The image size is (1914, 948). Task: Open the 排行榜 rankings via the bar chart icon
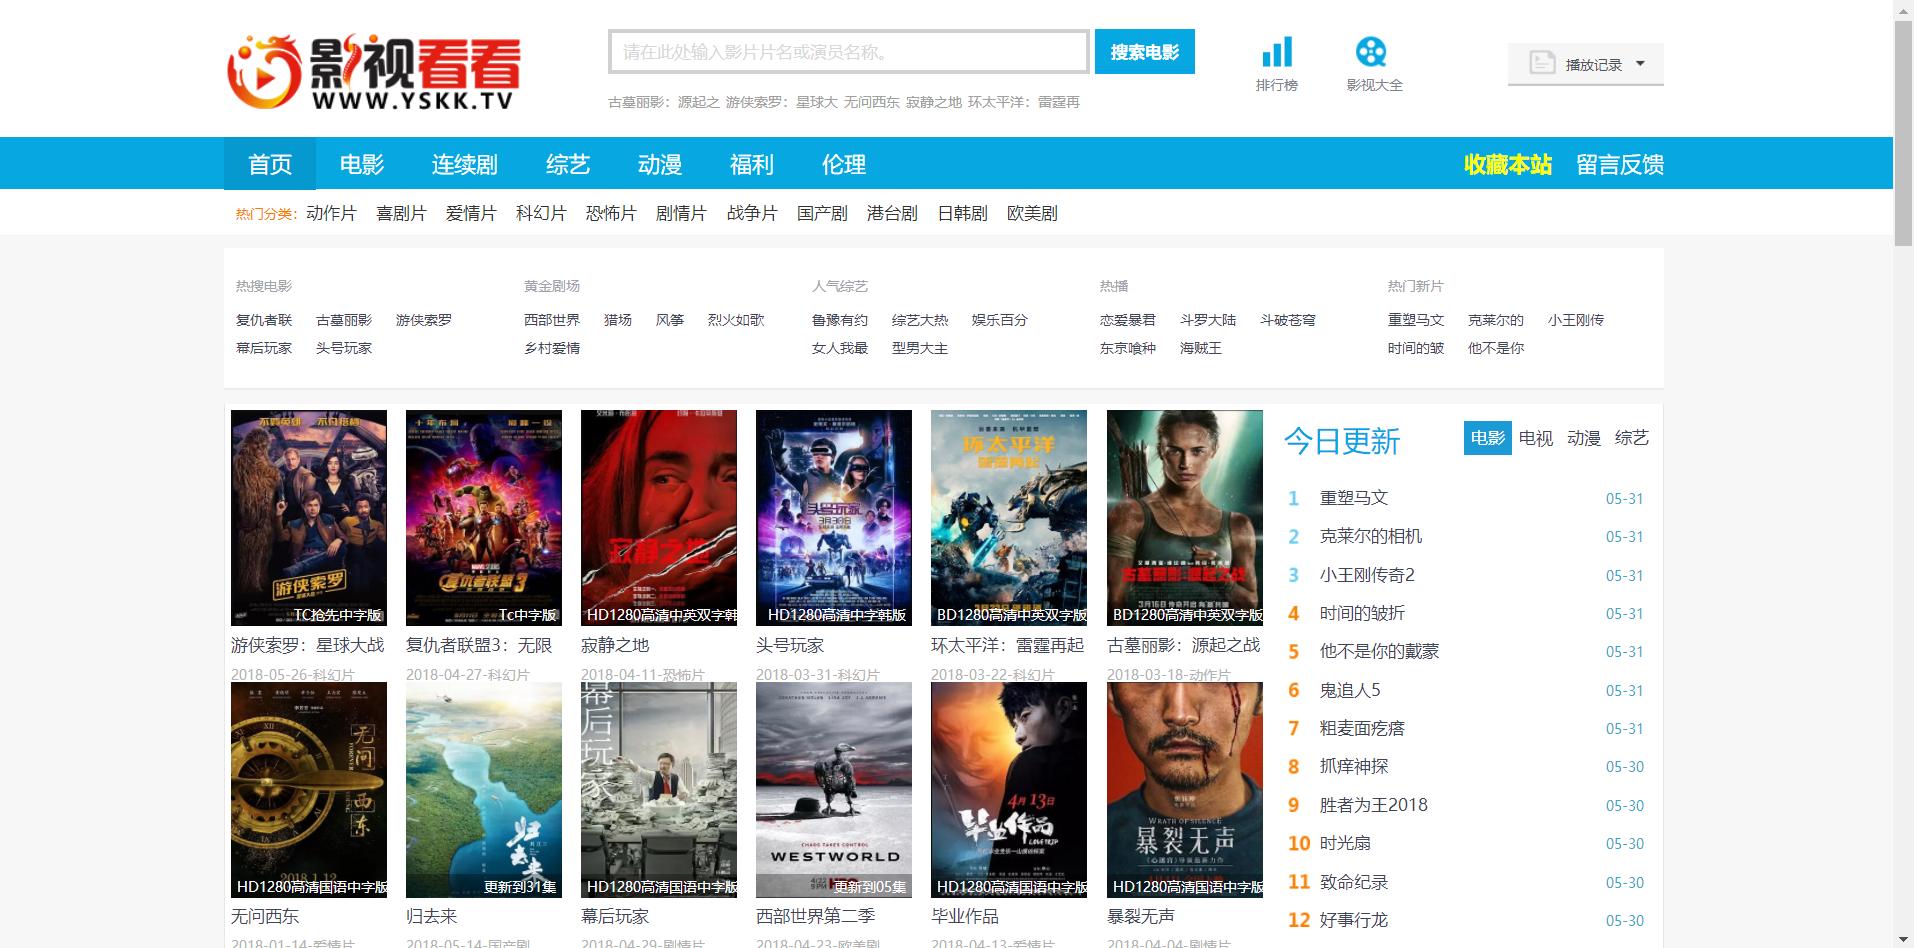tap(1276, 52)
